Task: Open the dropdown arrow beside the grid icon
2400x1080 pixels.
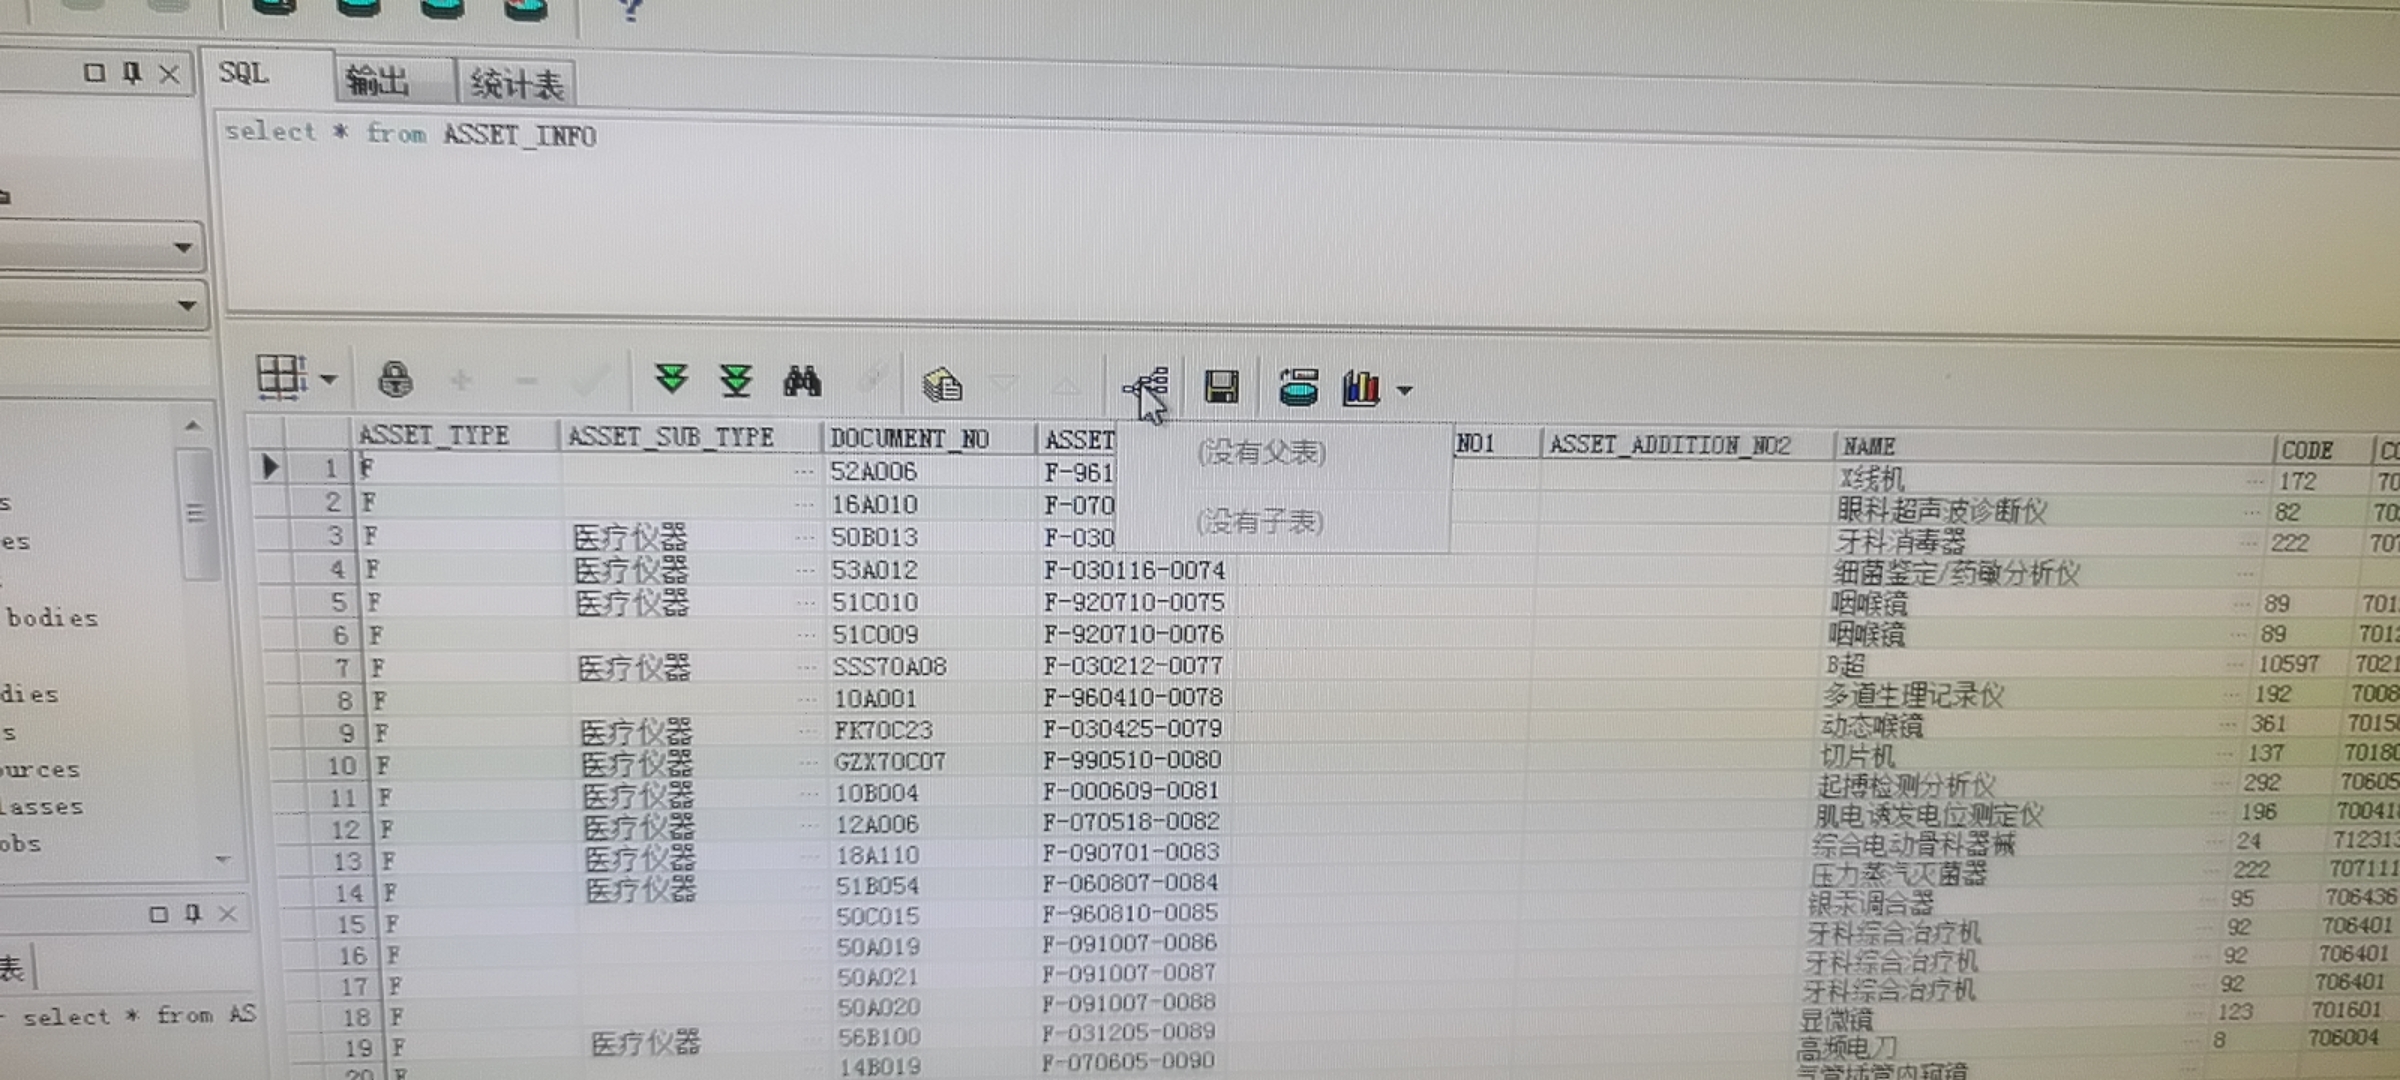Action: coord(329,380)
